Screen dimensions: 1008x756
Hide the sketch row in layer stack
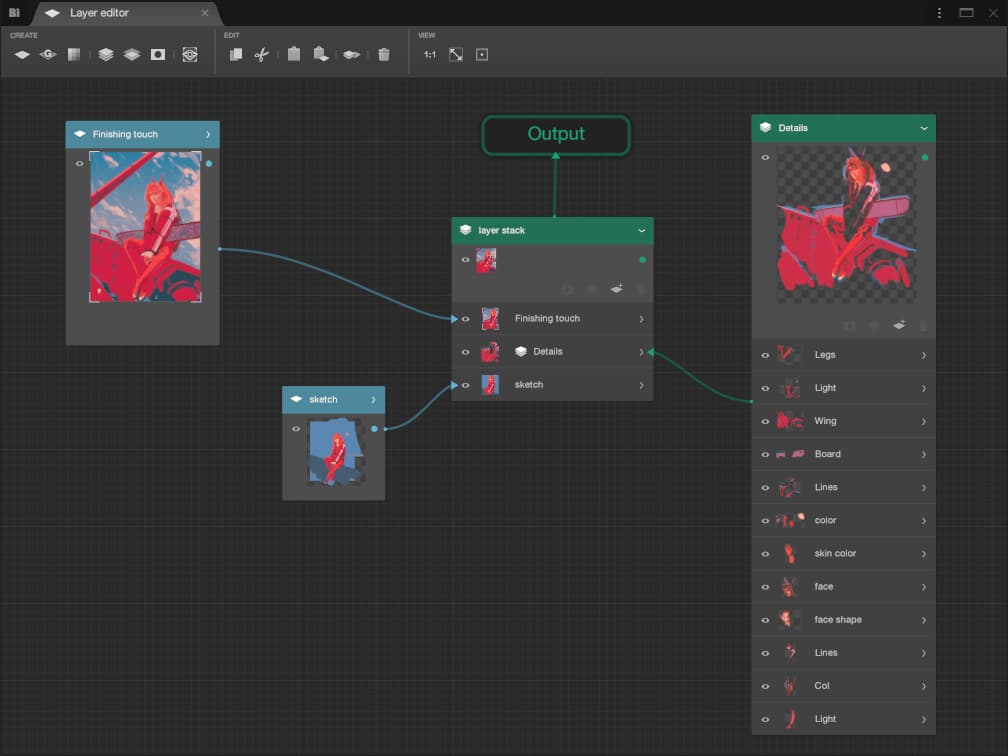coord(465,385)
